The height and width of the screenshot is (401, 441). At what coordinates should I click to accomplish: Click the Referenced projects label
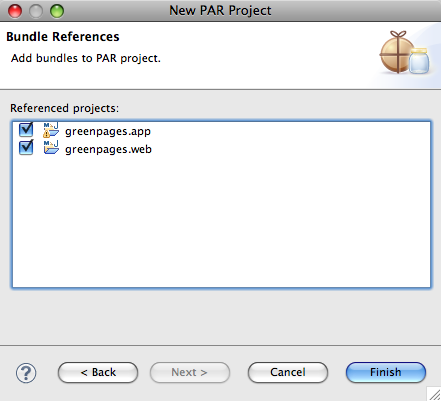pyautogui.click(x=64, y=108)
